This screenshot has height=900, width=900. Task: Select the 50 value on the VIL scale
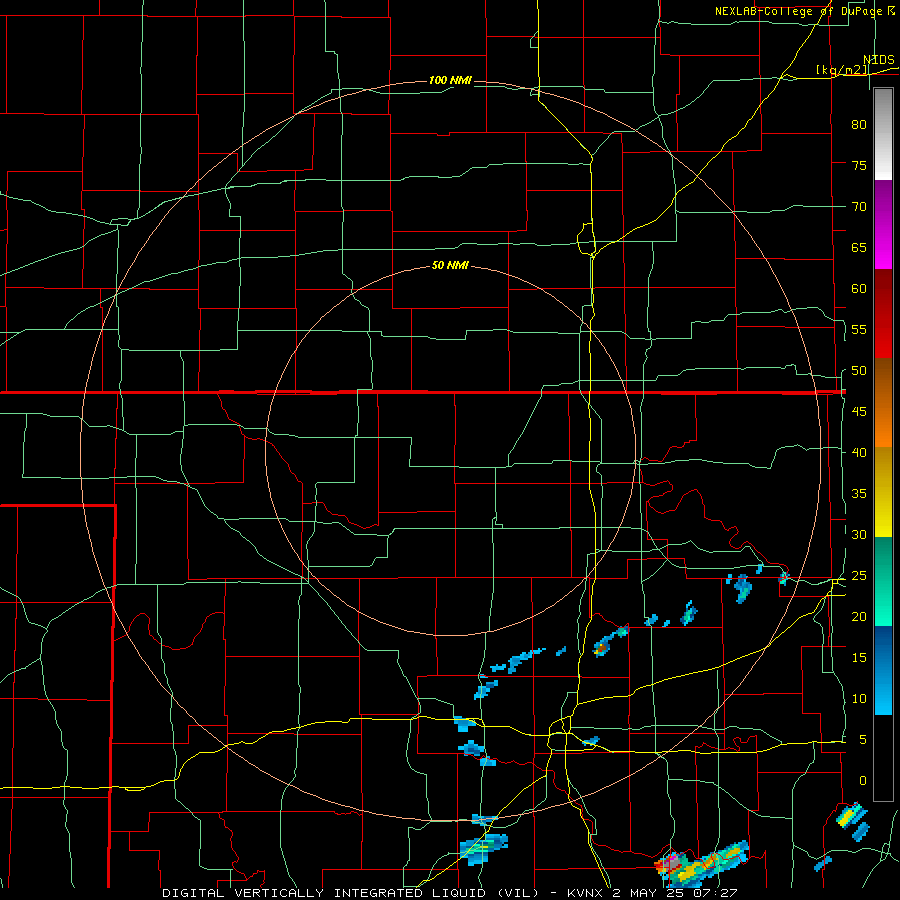(859, 371)
